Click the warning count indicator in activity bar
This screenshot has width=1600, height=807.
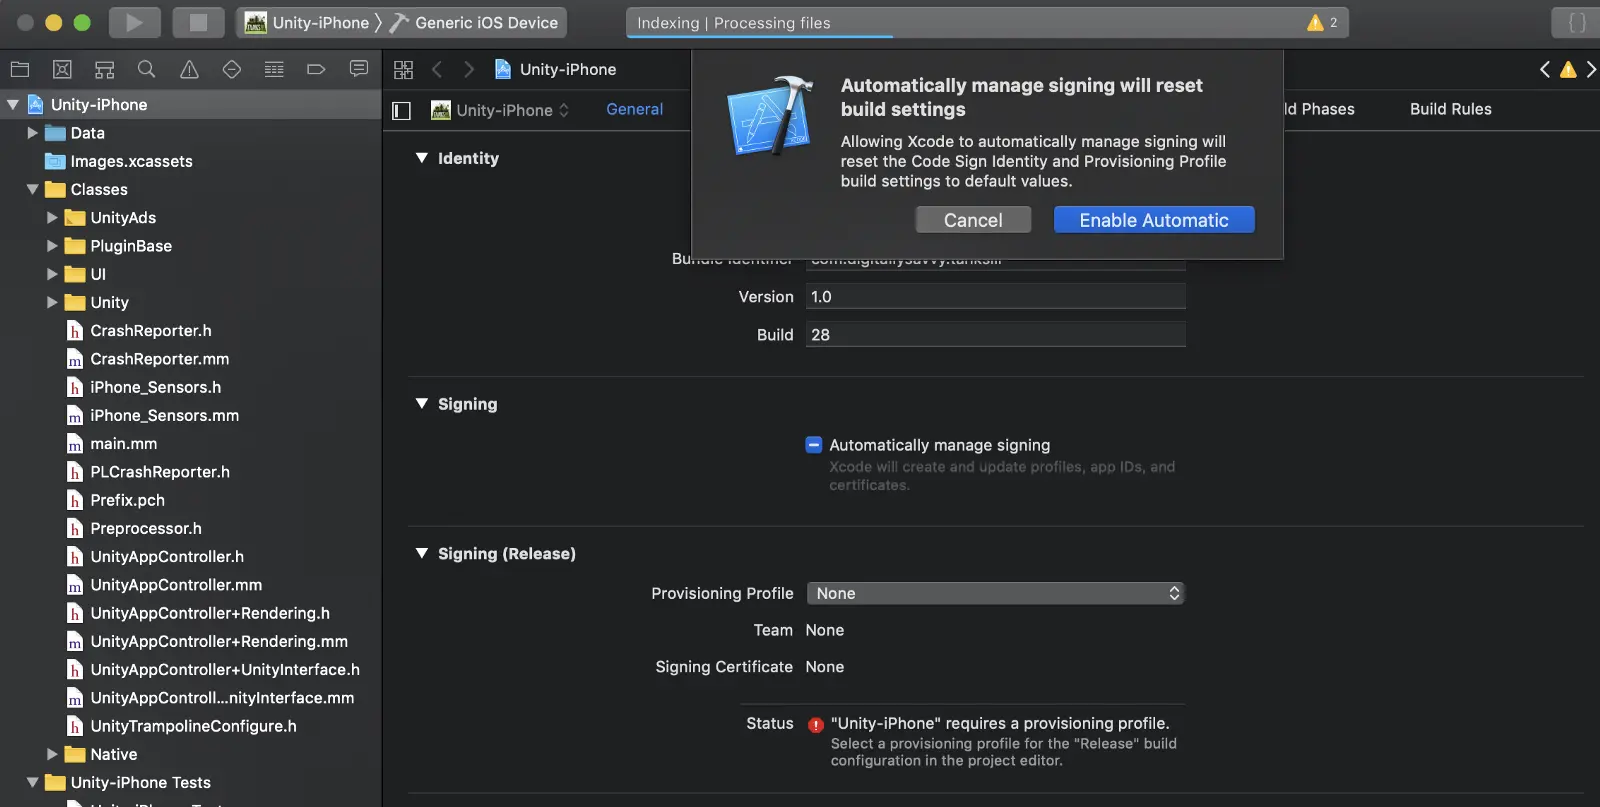pos(1322,22)
